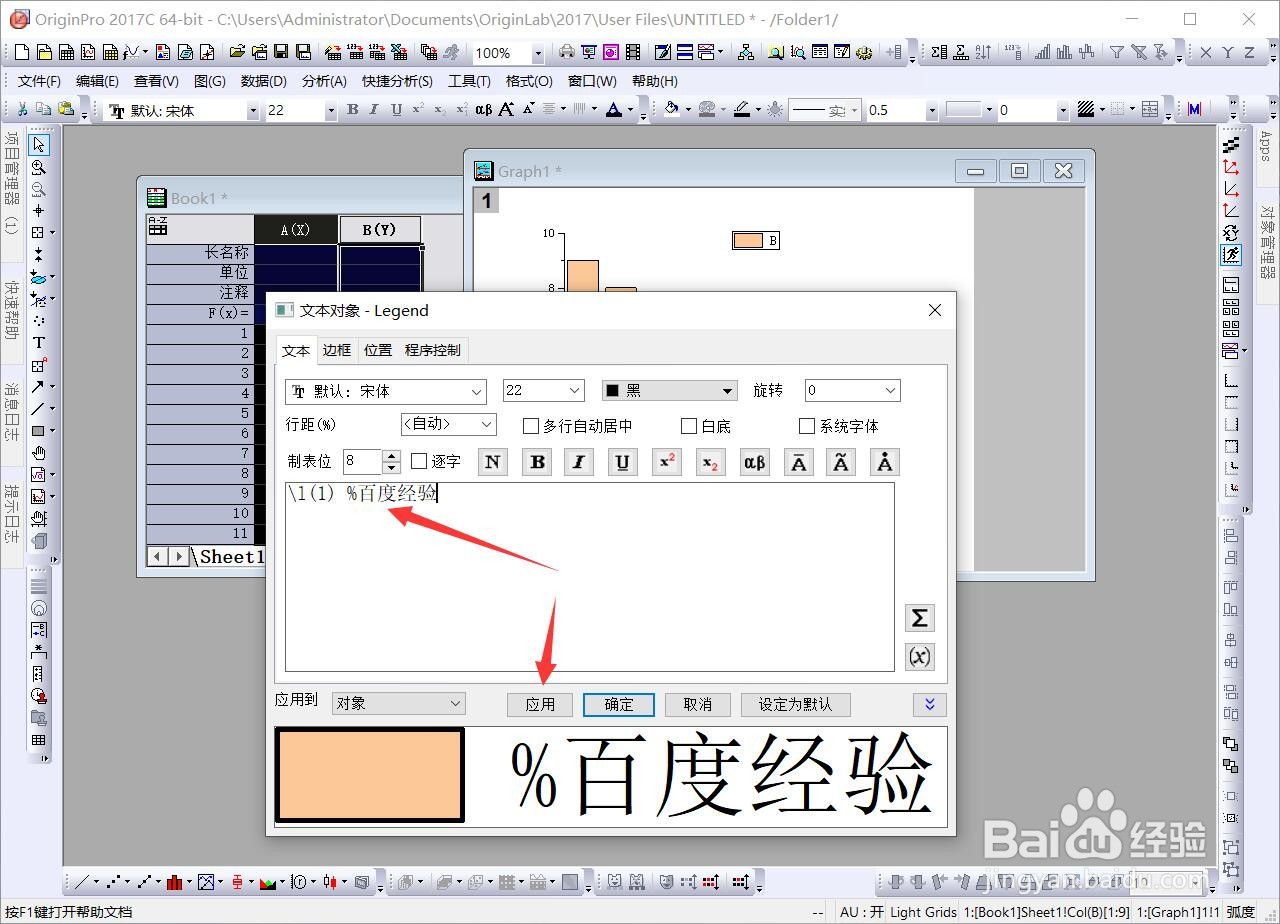
Task: Click the line color pen icon in toolbar
Action: [x=742, y=109]
